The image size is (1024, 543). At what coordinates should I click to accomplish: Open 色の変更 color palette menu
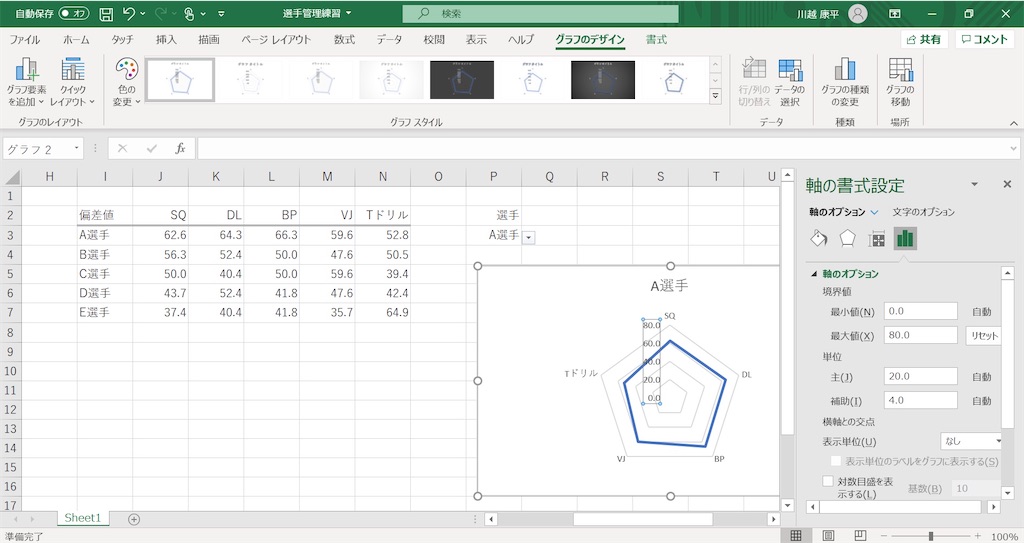[126, 82]
